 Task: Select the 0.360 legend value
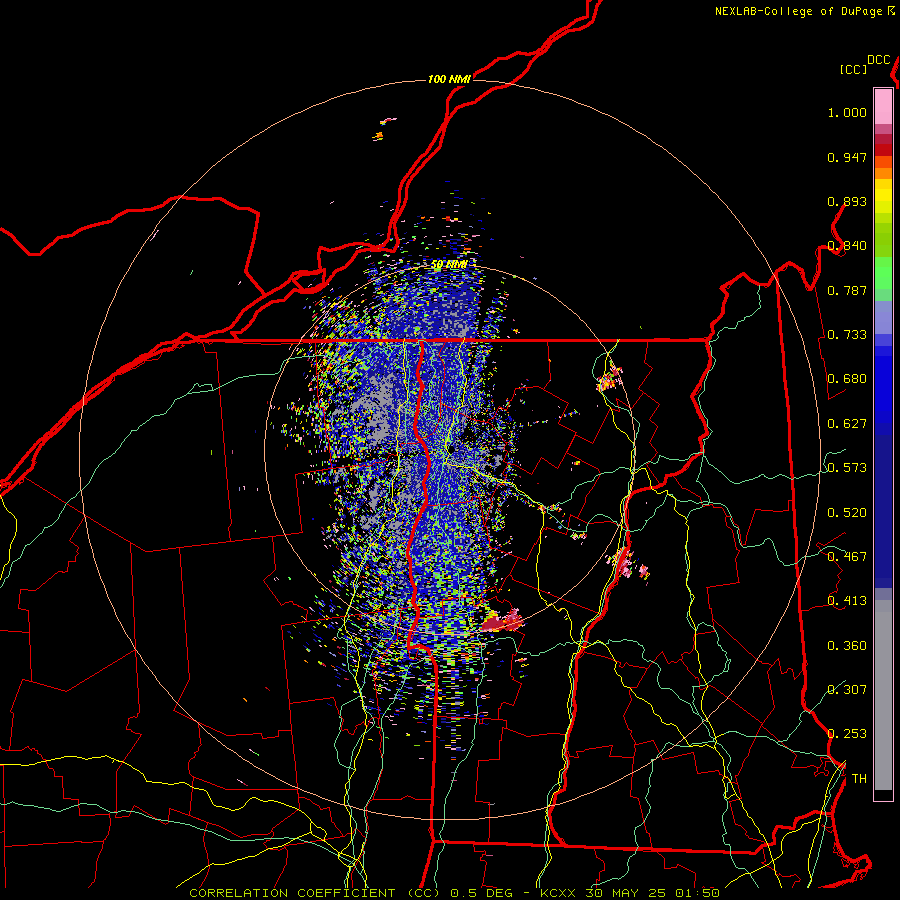(x=847, y=646)
